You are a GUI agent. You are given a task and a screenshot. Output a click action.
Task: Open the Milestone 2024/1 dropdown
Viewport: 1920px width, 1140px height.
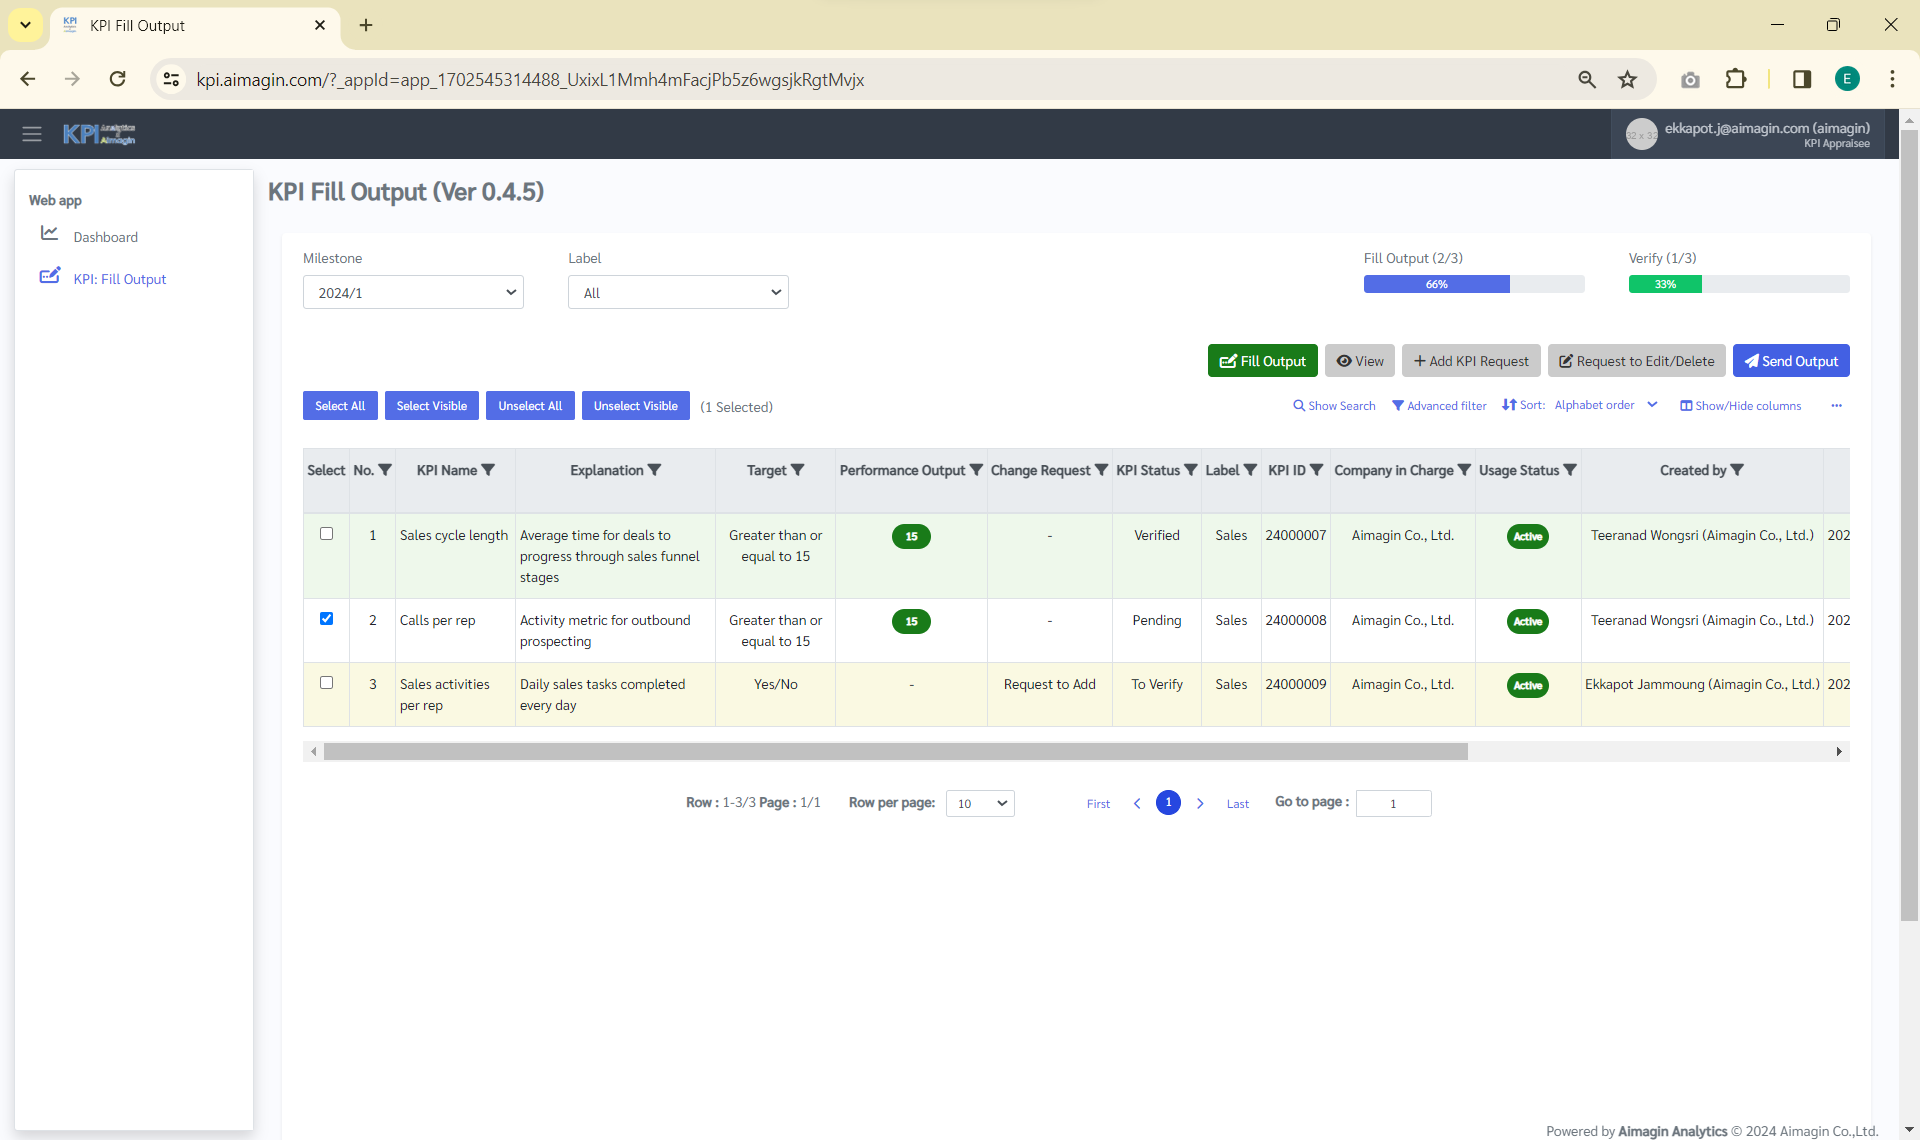[413, 293]
